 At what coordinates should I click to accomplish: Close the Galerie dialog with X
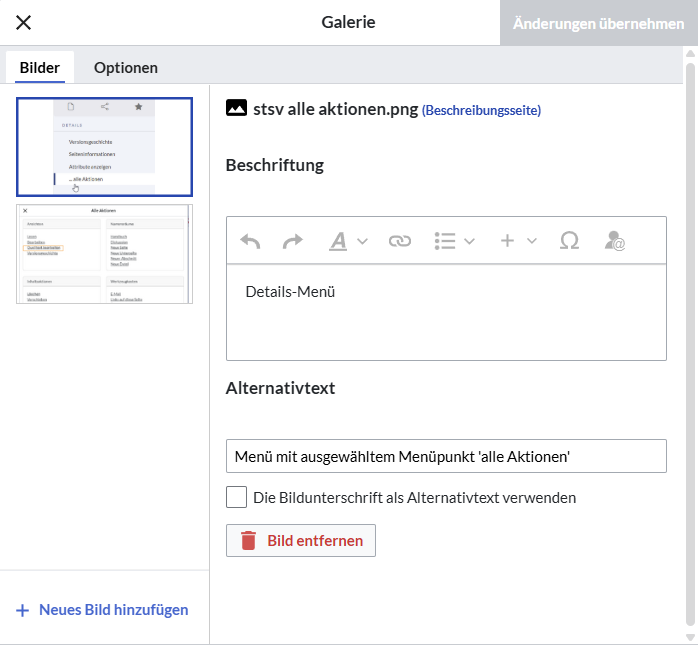(23, 22)
